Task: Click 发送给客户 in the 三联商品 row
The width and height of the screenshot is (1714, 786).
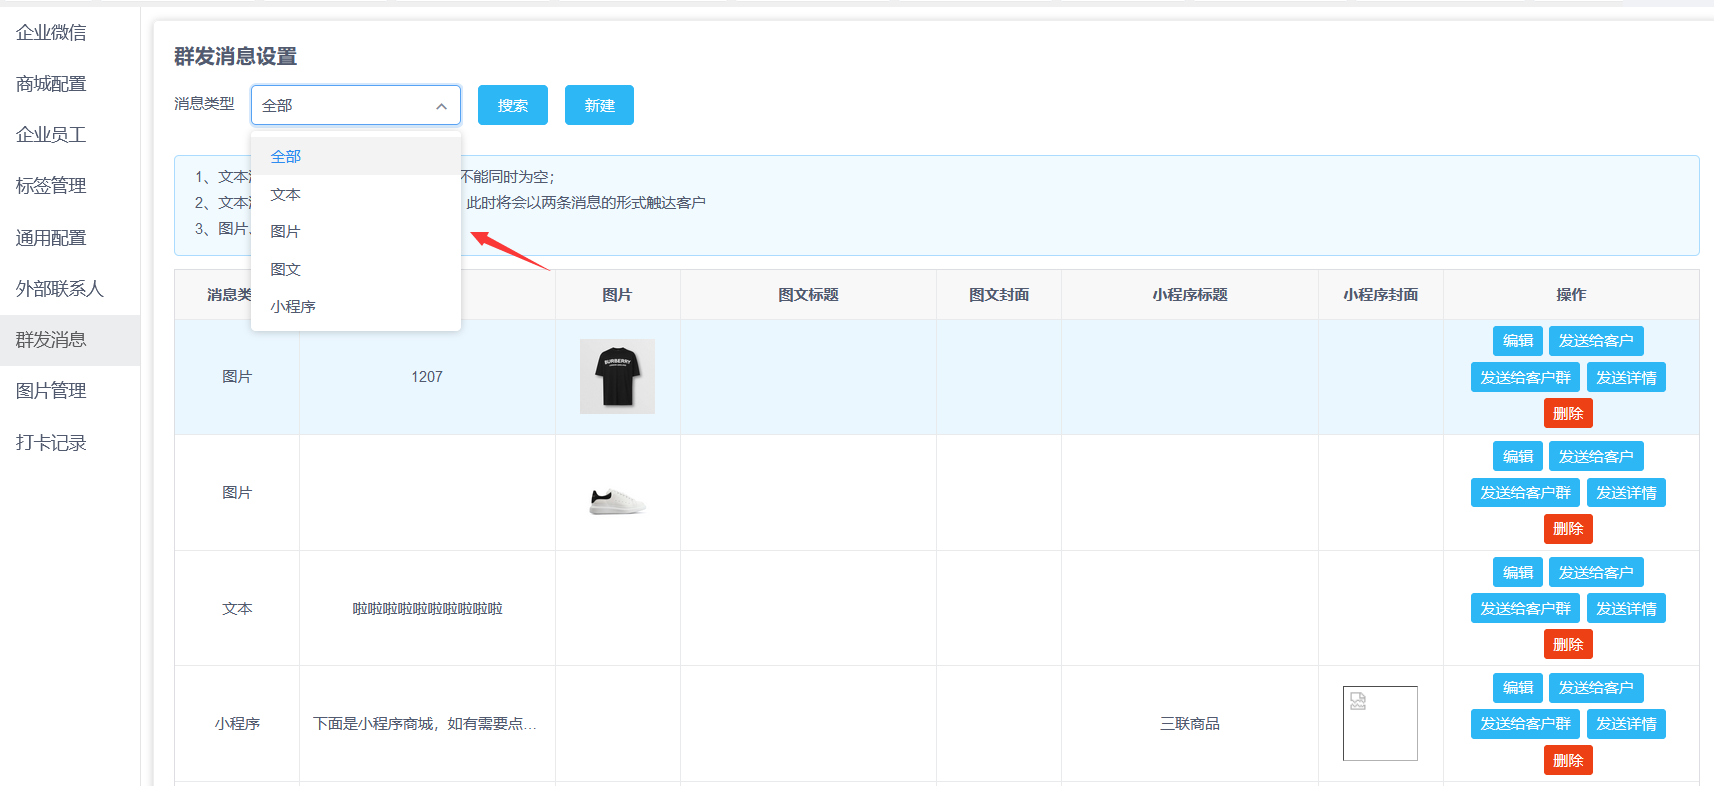Action: 1595,688
